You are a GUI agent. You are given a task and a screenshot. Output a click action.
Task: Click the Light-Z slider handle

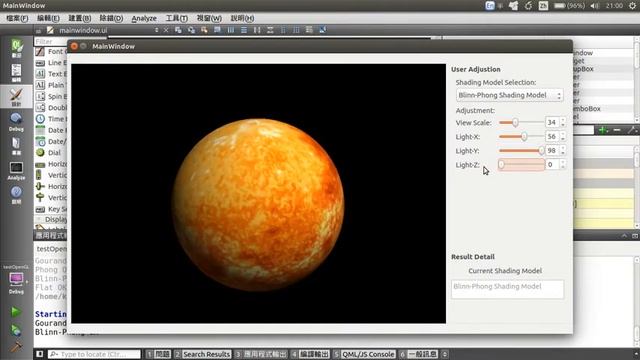pos(501,164)
